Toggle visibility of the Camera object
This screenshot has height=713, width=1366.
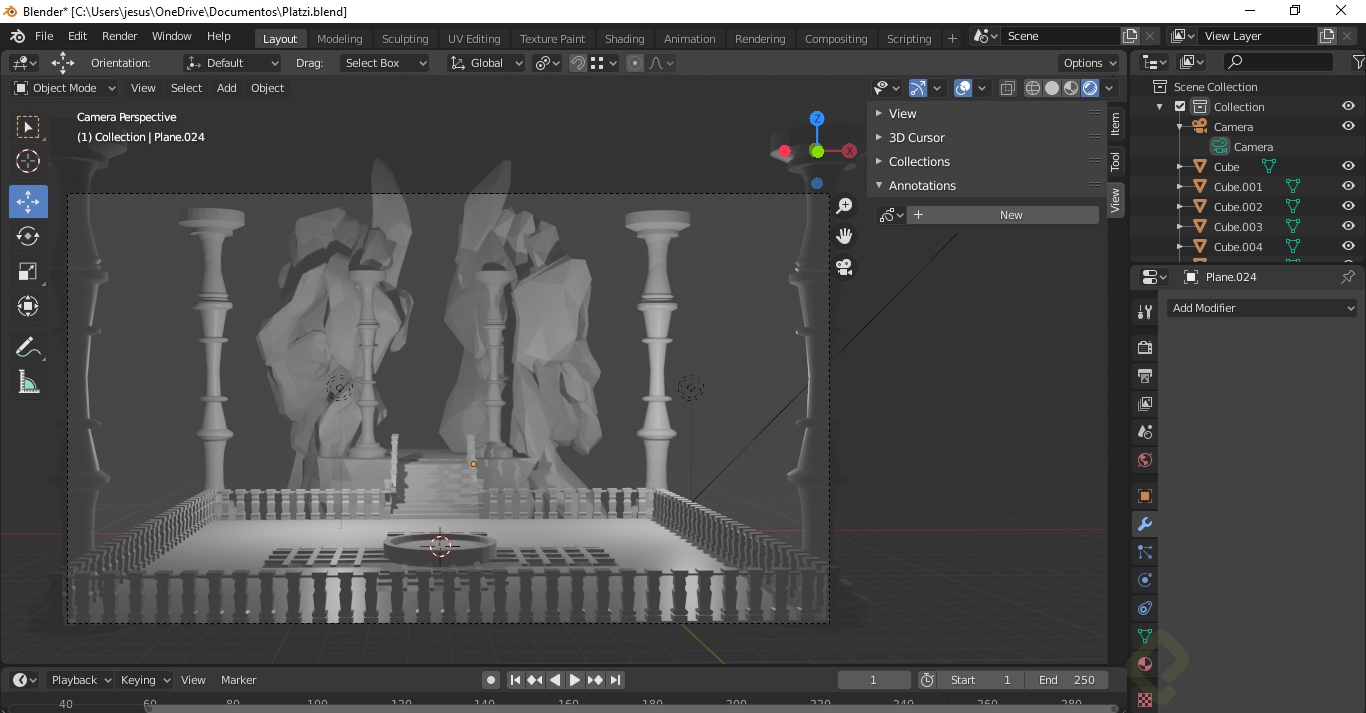point(1348,126)
